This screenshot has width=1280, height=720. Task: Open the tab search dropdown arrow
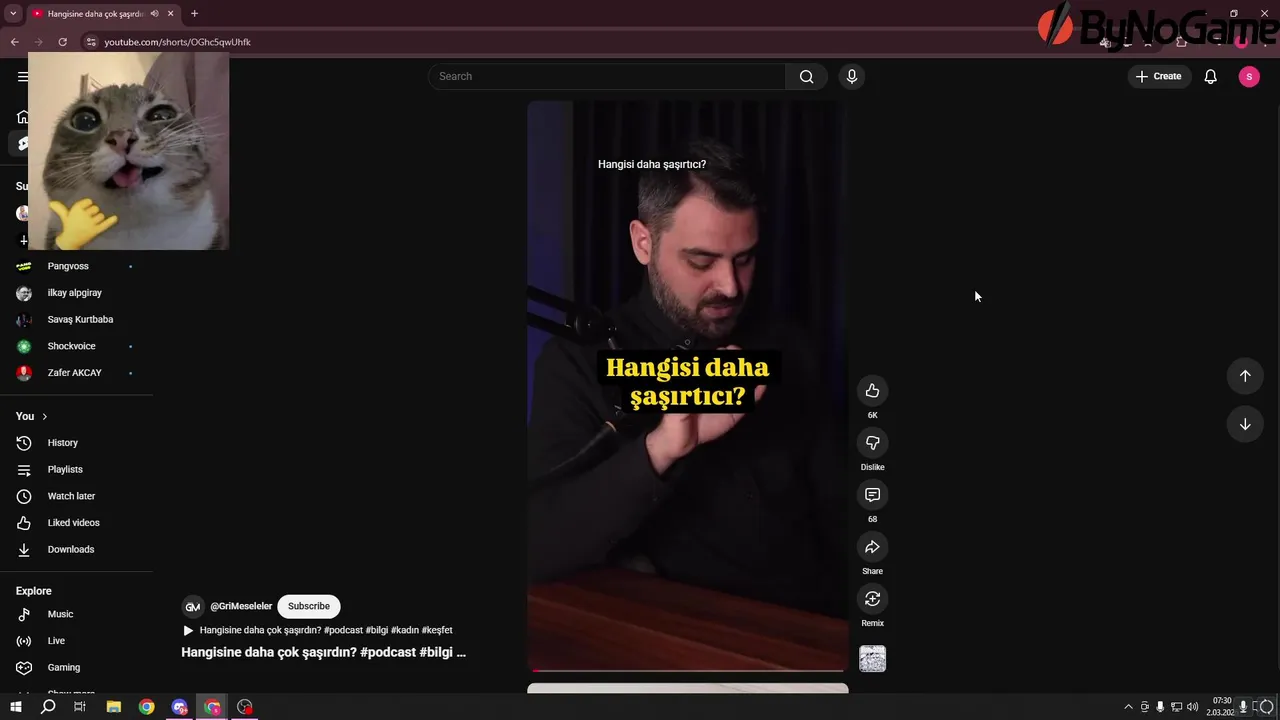click(13, 14)
